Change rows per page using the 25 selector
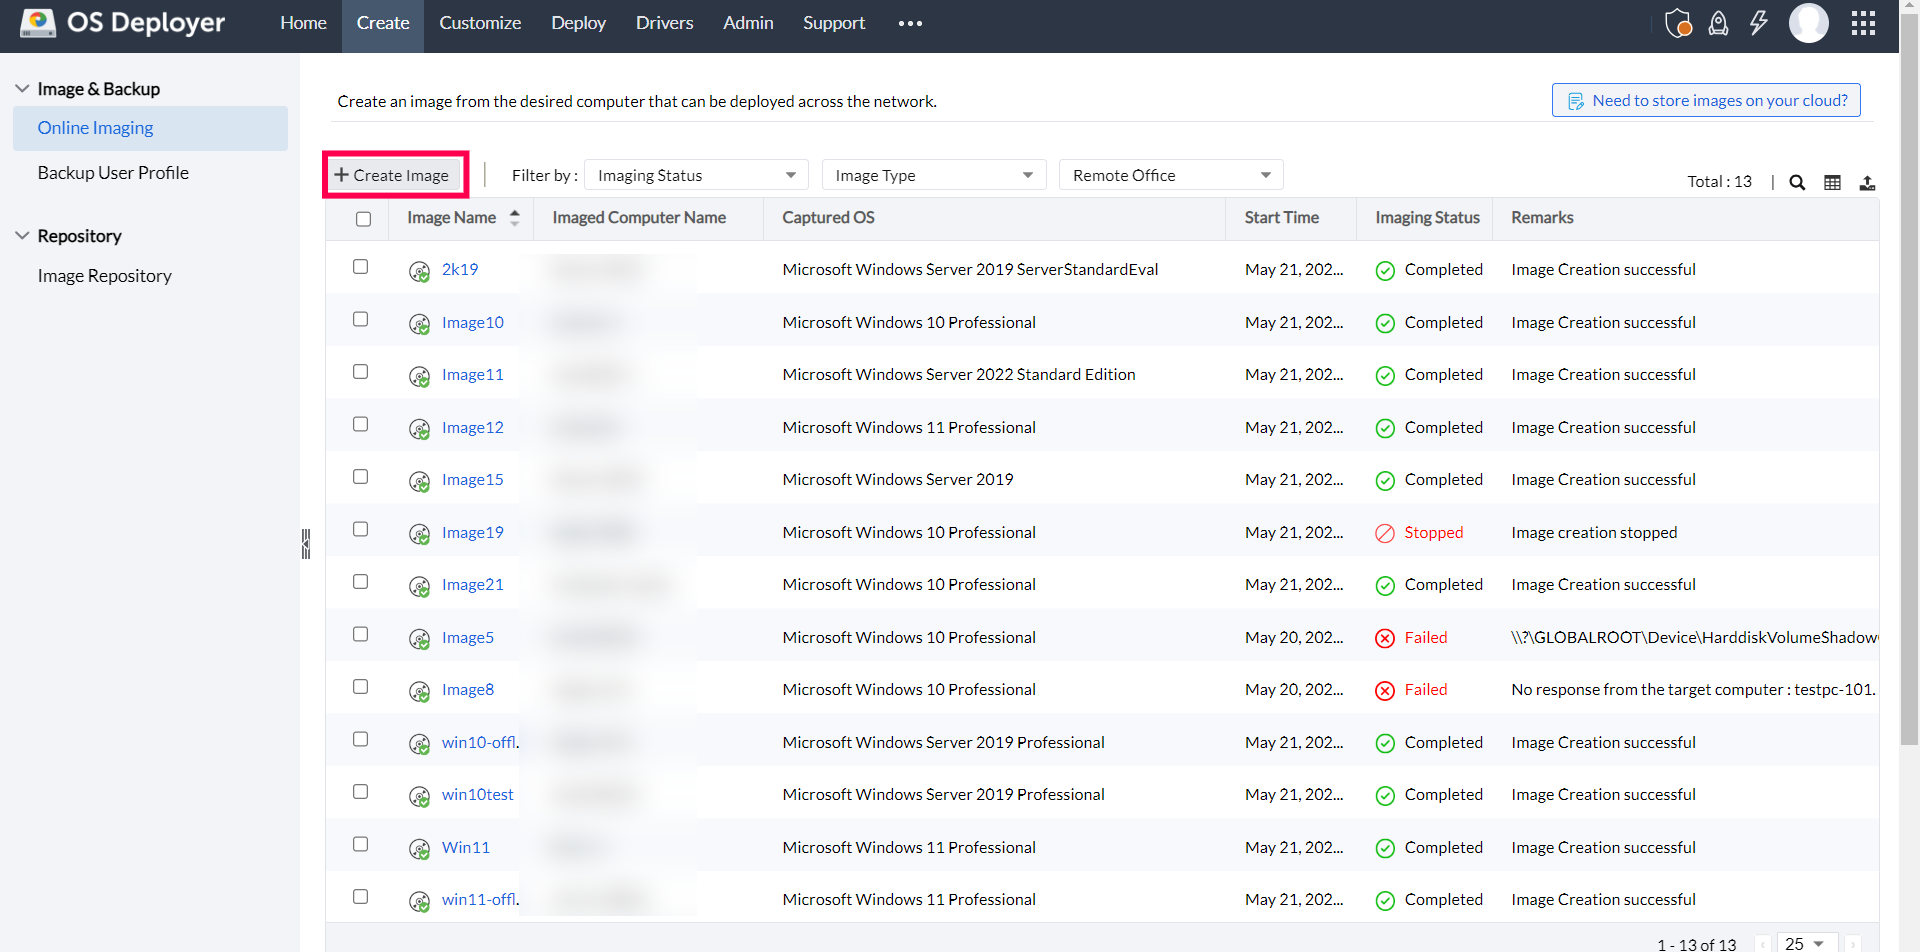The image size is (1920, 952). click(1804, 943)
